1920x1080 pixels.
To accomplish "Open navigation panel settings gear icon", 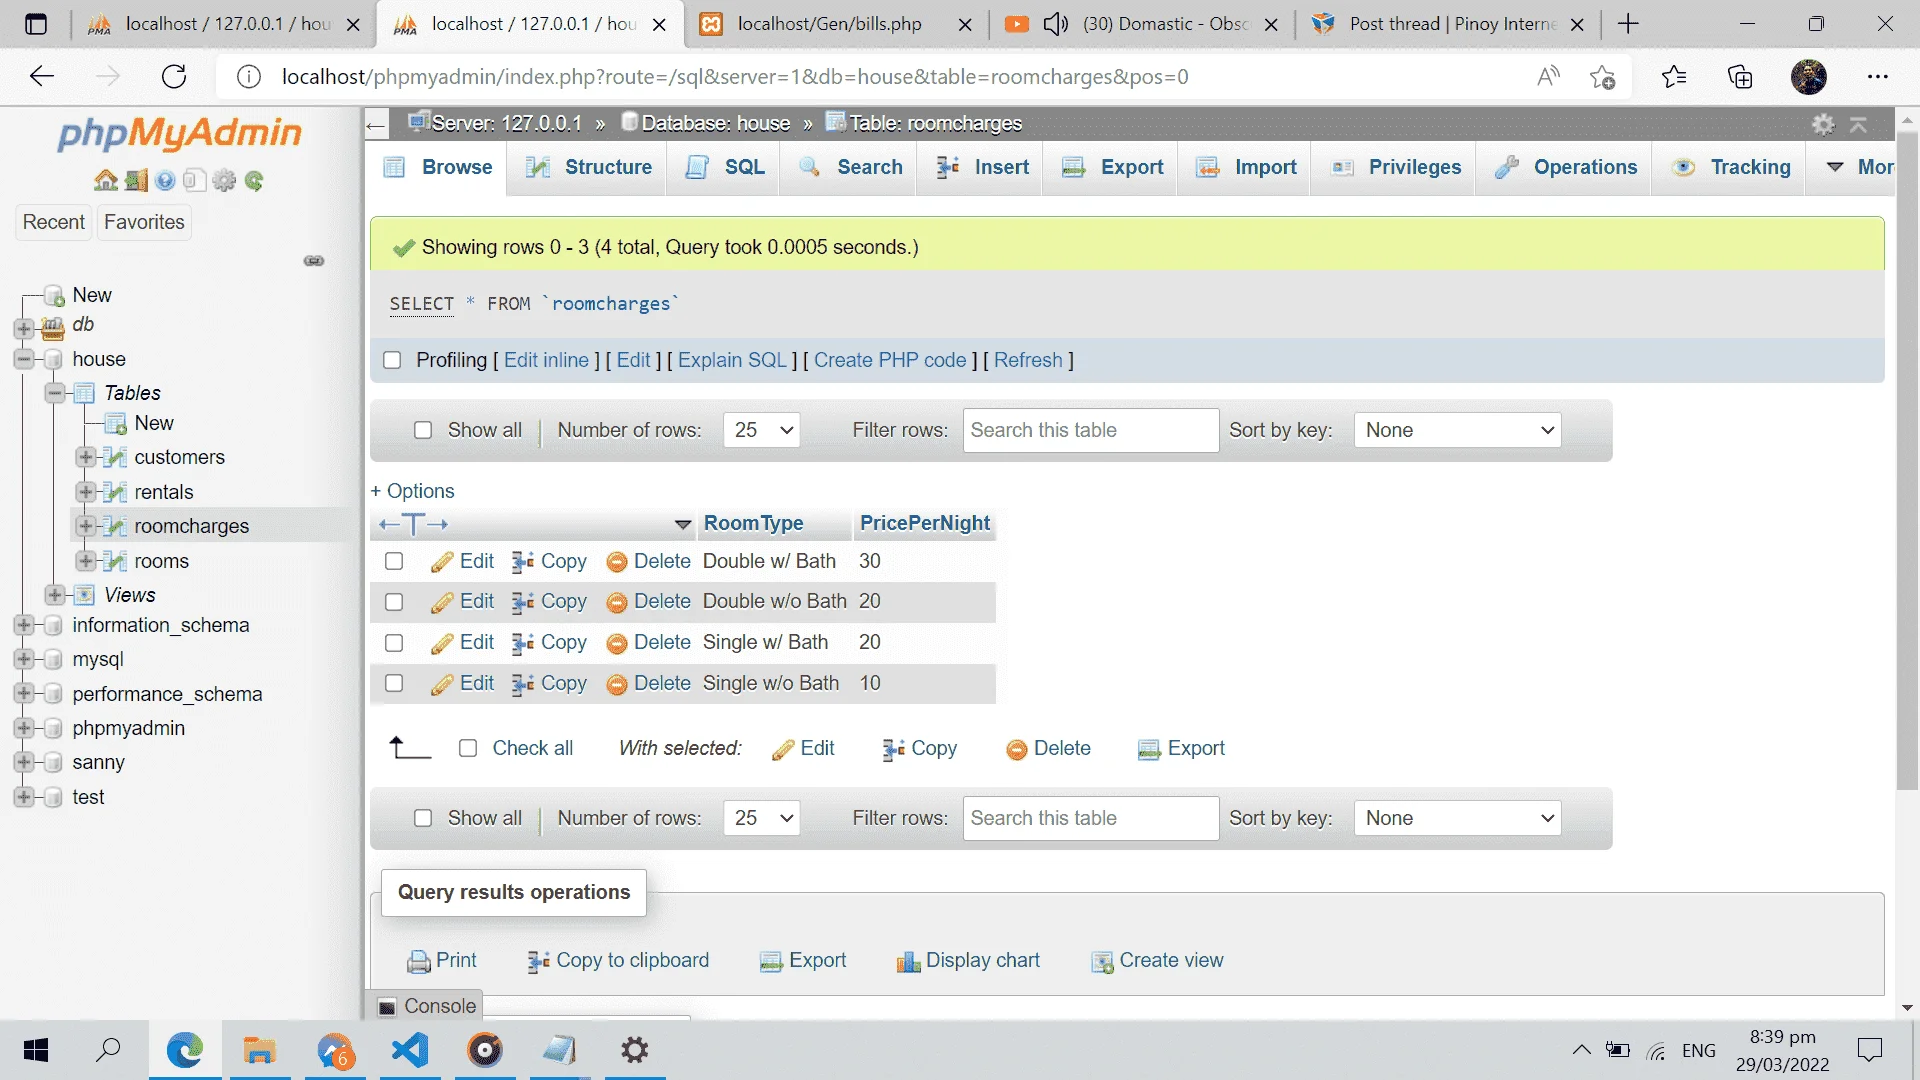I will (225, 180).
